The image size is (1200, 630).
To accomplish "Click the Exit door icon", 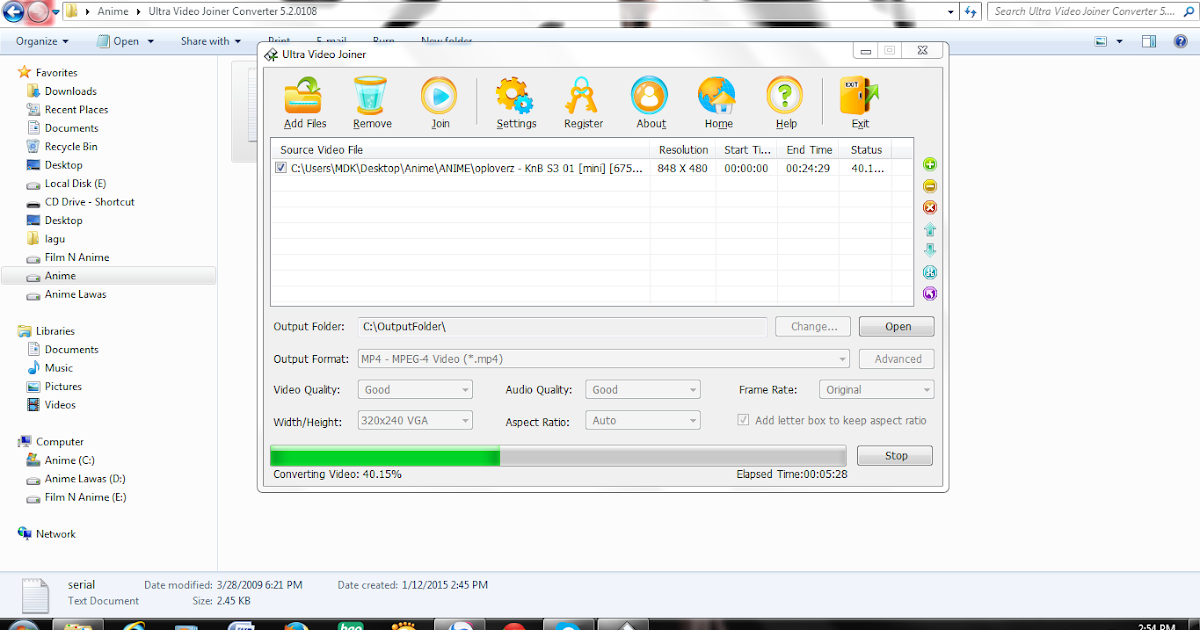I will coord(859,104).
